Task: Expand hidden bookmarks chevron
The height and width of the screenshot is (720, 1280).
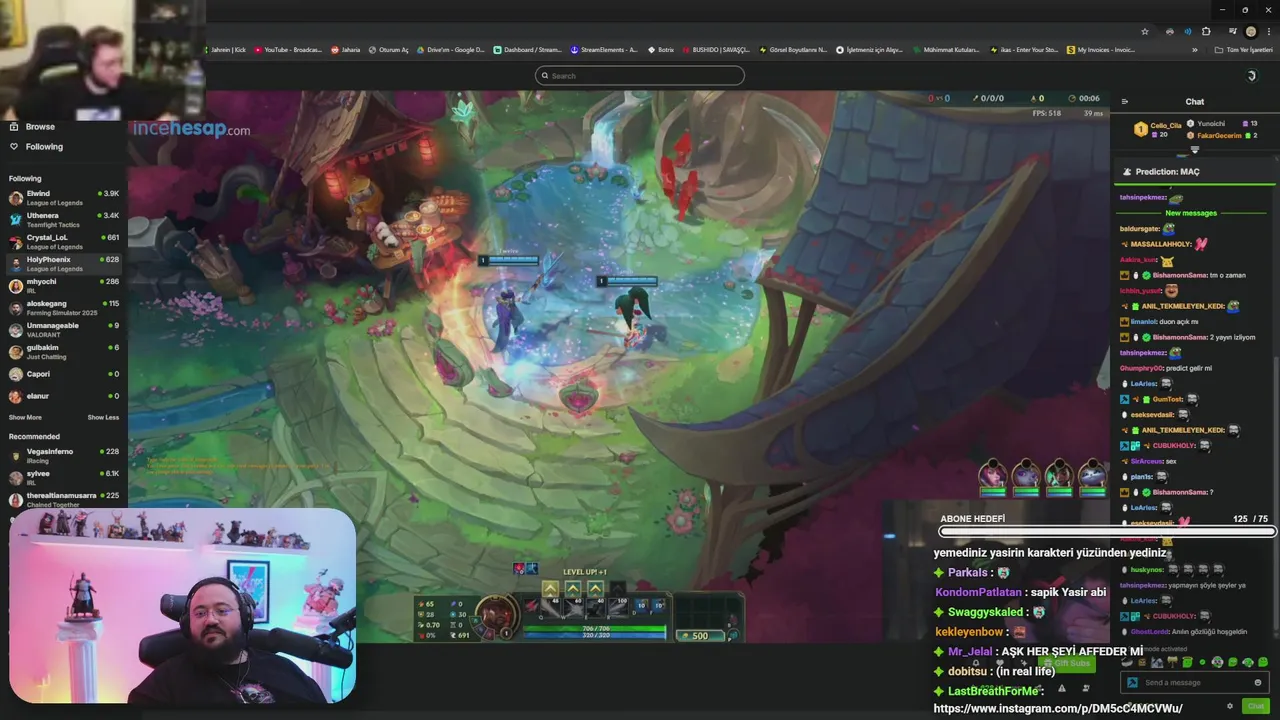Action: (1194, 50)
